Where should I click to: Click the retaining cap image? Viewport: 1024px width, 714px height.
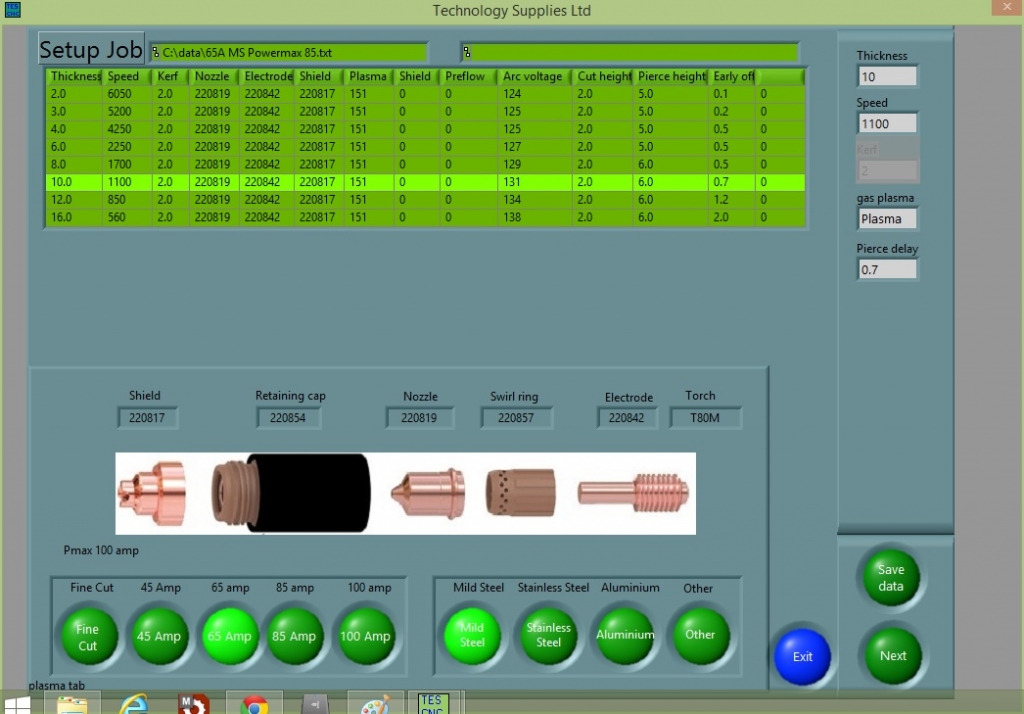click(x=290, y=492)
